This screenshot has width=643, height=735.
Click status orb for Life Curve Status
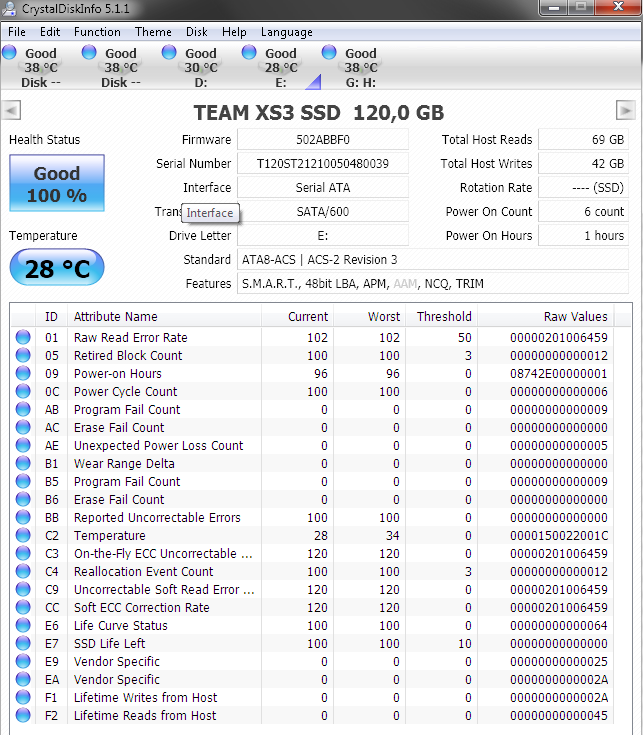click(x=23, y=625)
